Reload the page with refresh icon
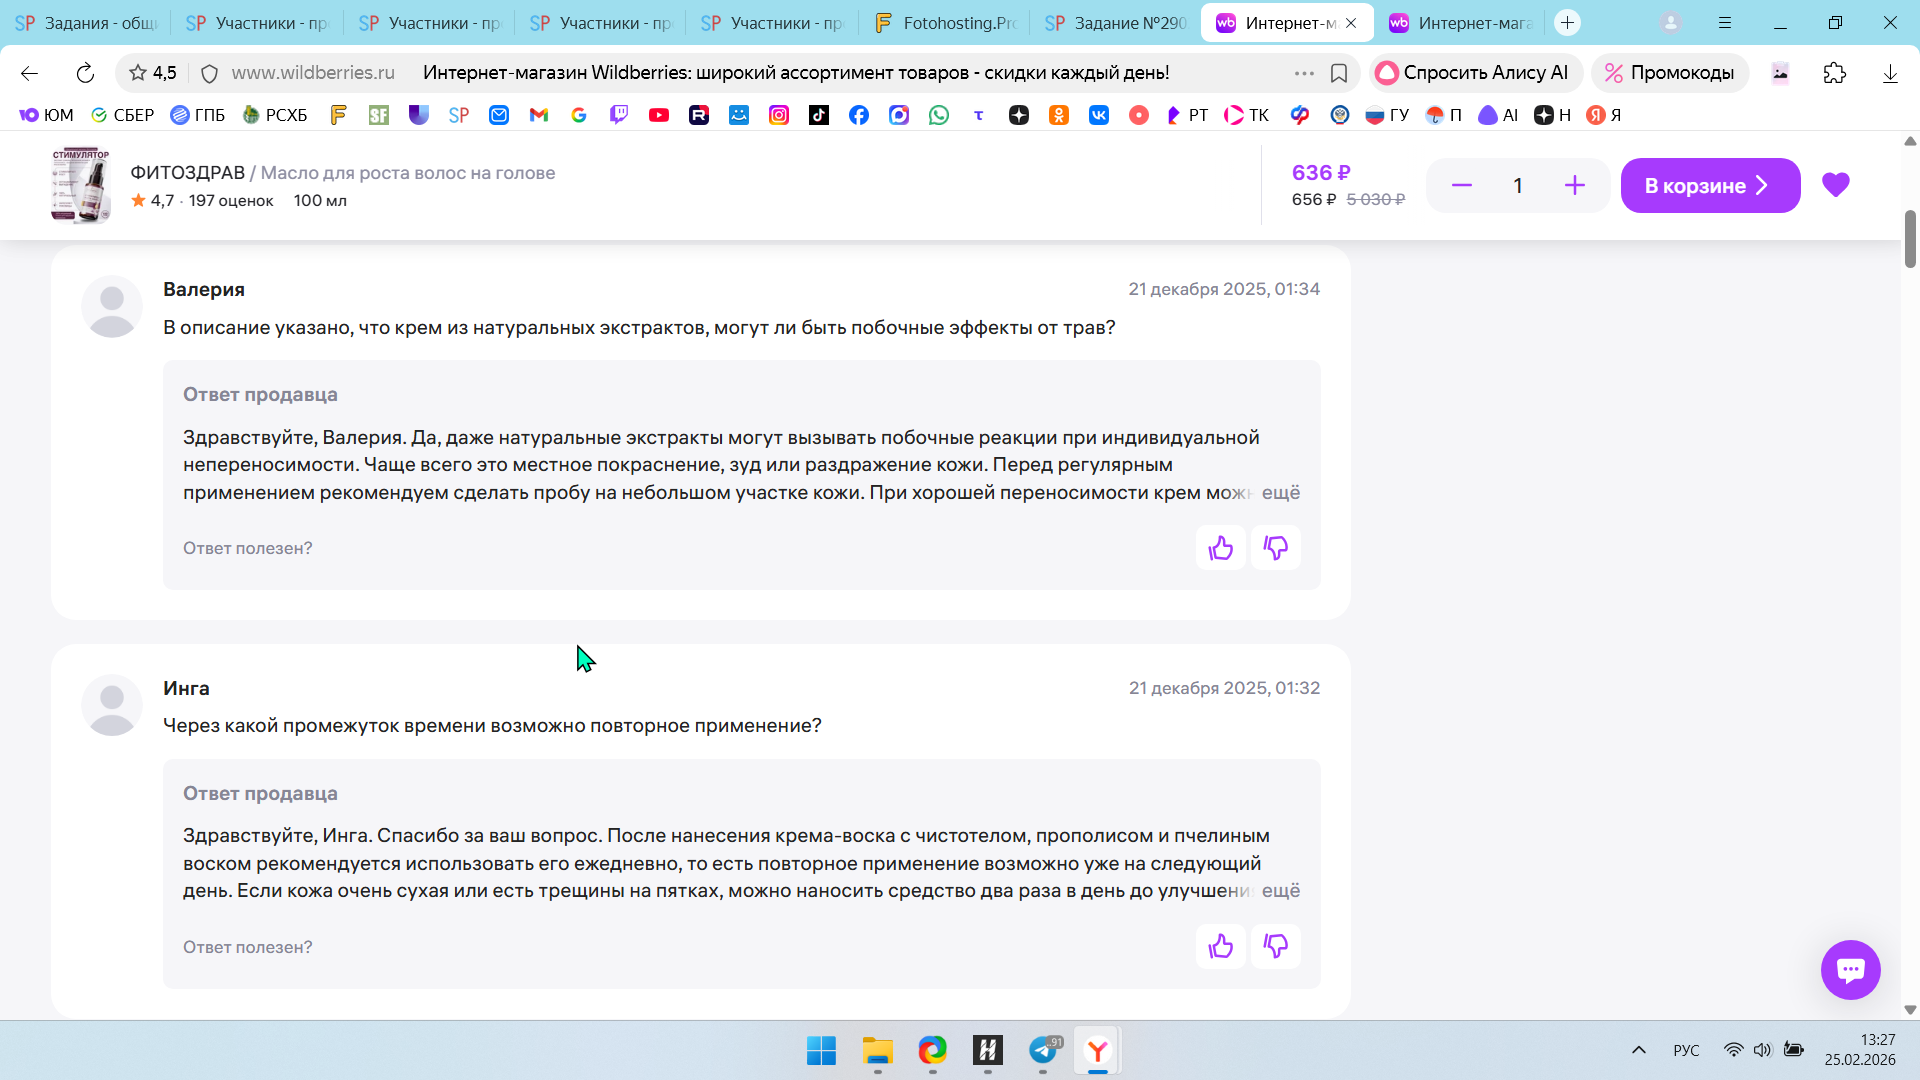 [x=85, y=73]
